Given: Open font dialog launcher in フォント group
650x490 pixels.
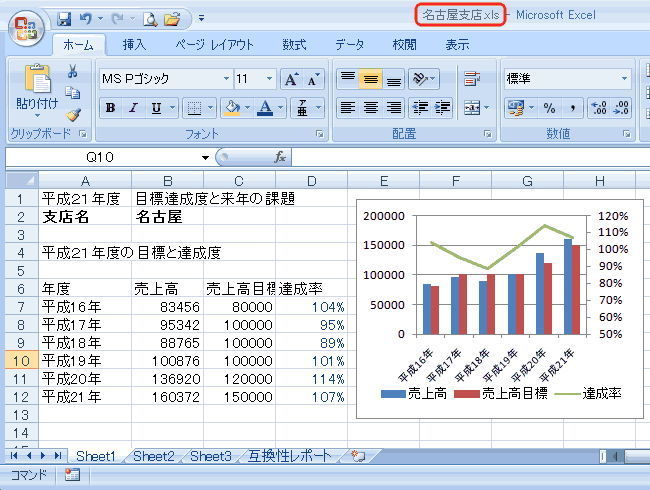Looking at the screenshot, I should click(320, 134).
